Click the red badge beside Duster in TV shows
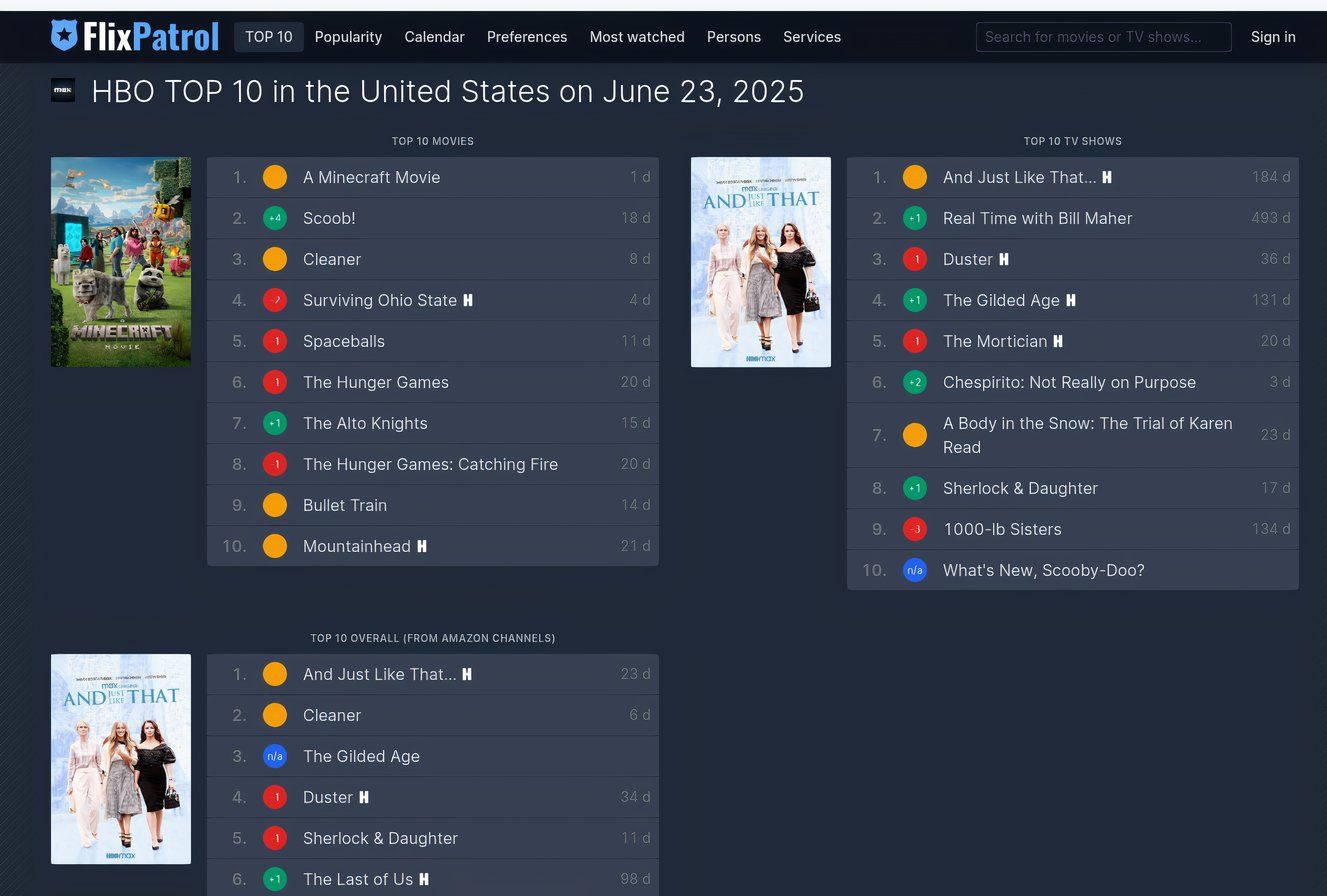Viewport: 1327px width, 896px height. 915,259
